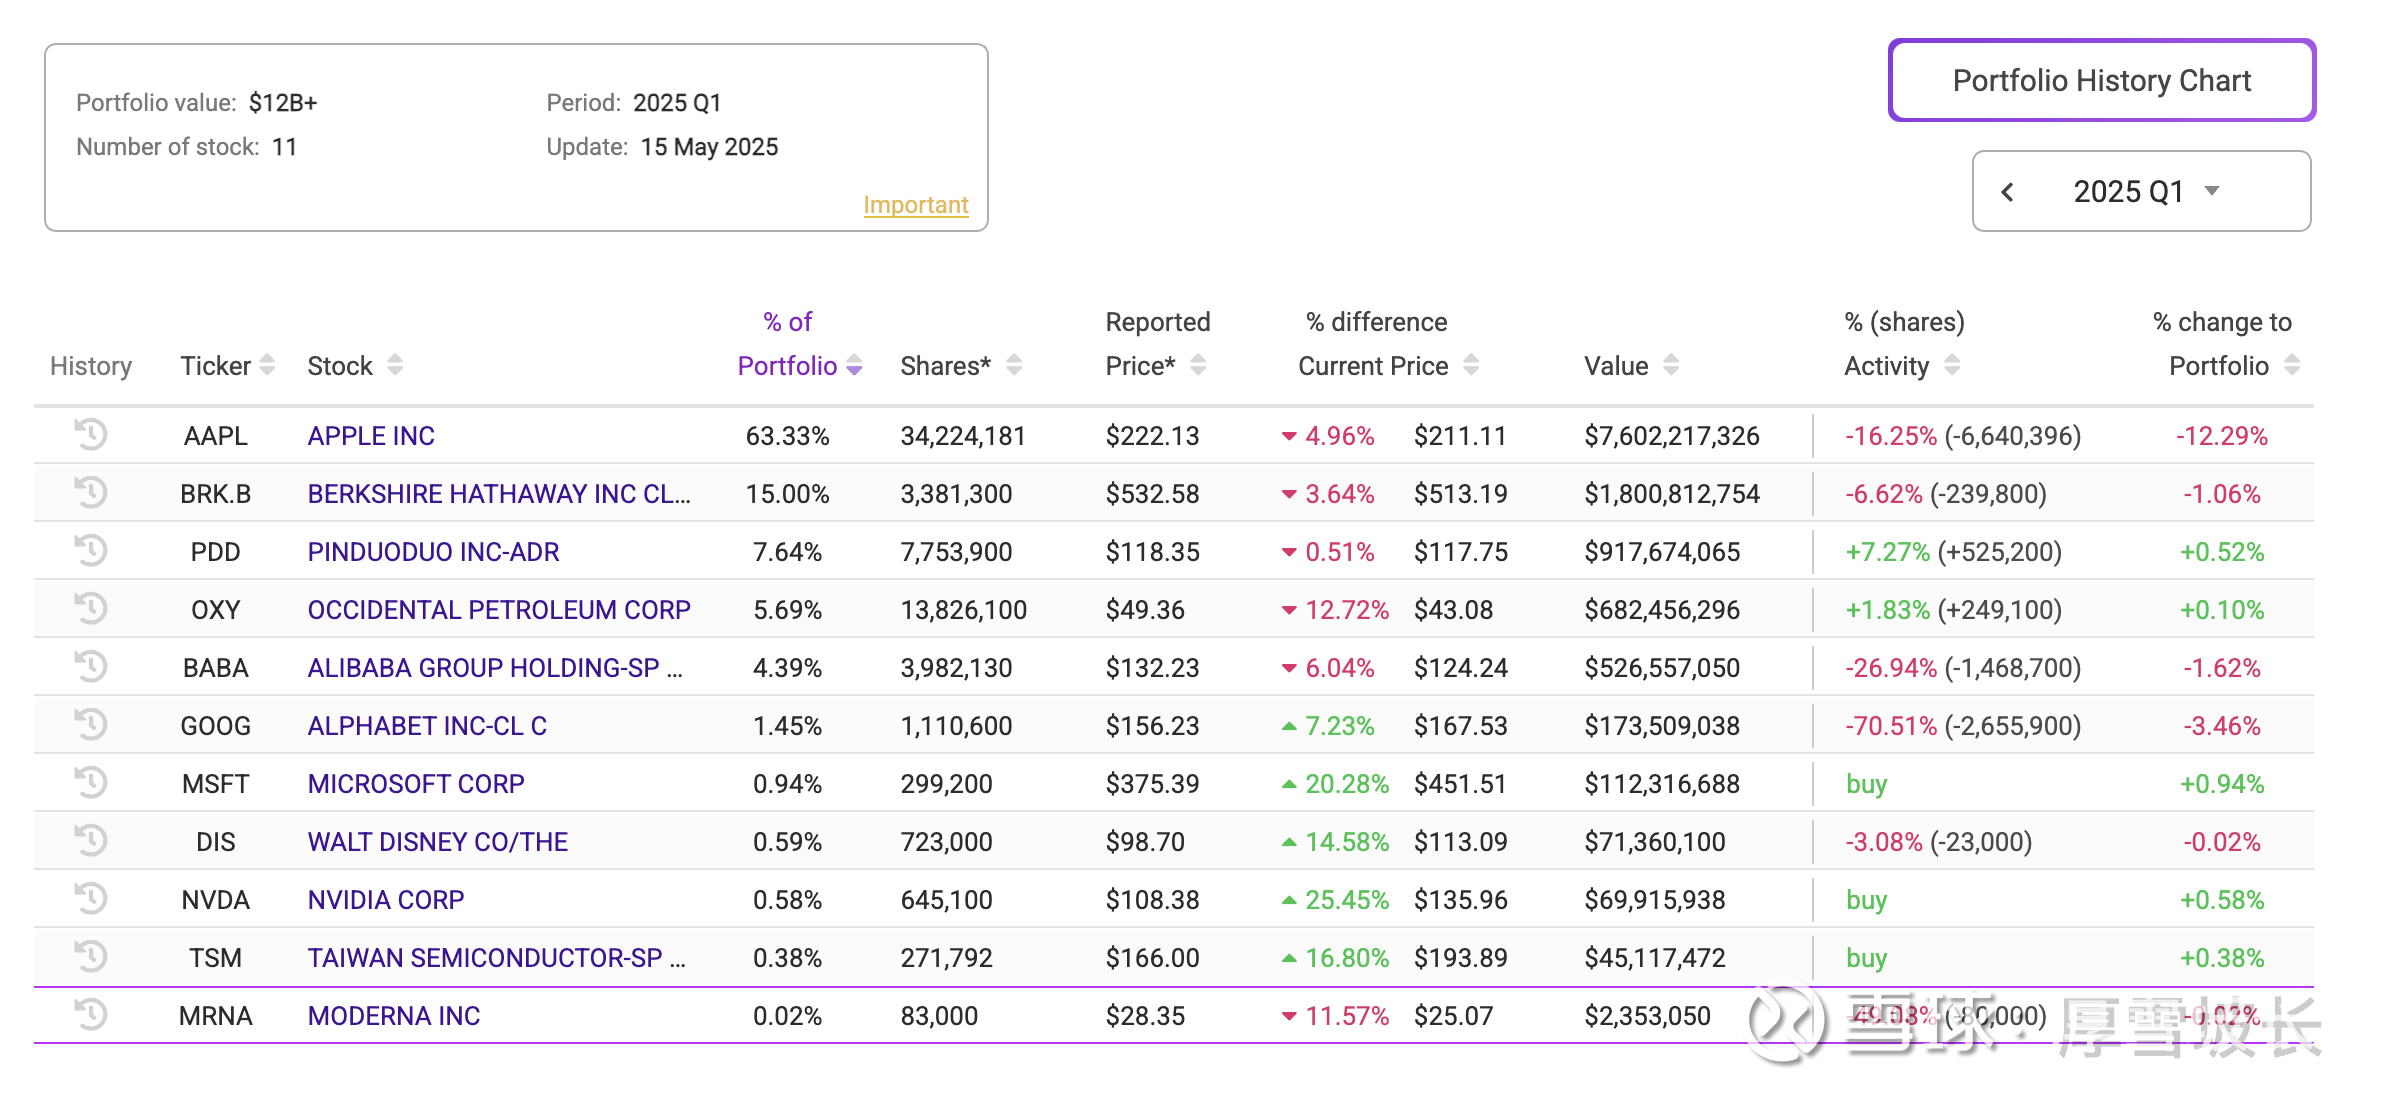Click the history icon for BRK.B row
The width and height of the screenshot is (2392, 1100).
pos(90,492)
